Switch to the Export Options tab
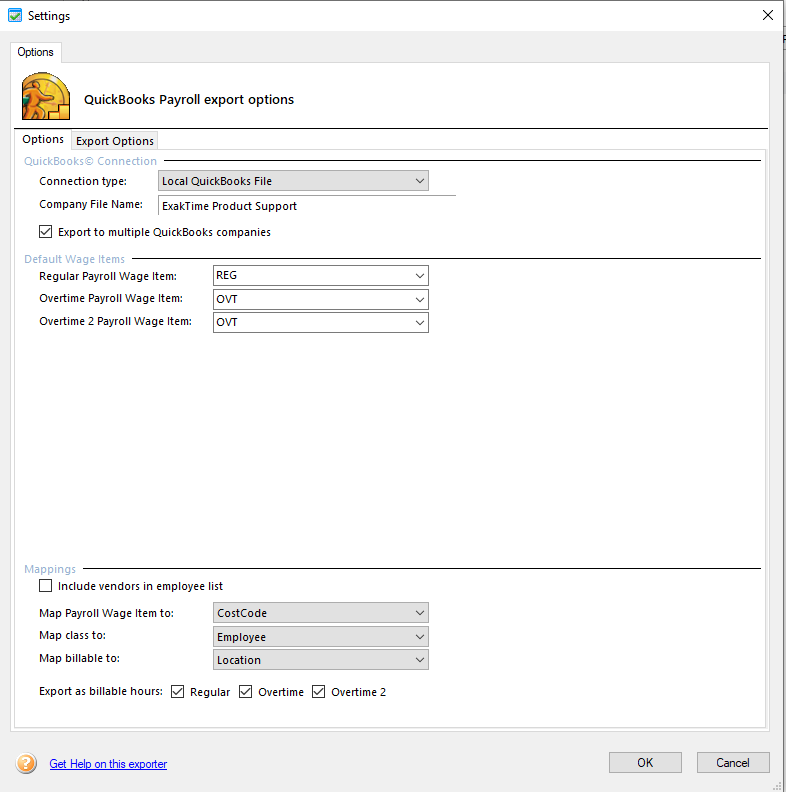 tap(115, 141)
